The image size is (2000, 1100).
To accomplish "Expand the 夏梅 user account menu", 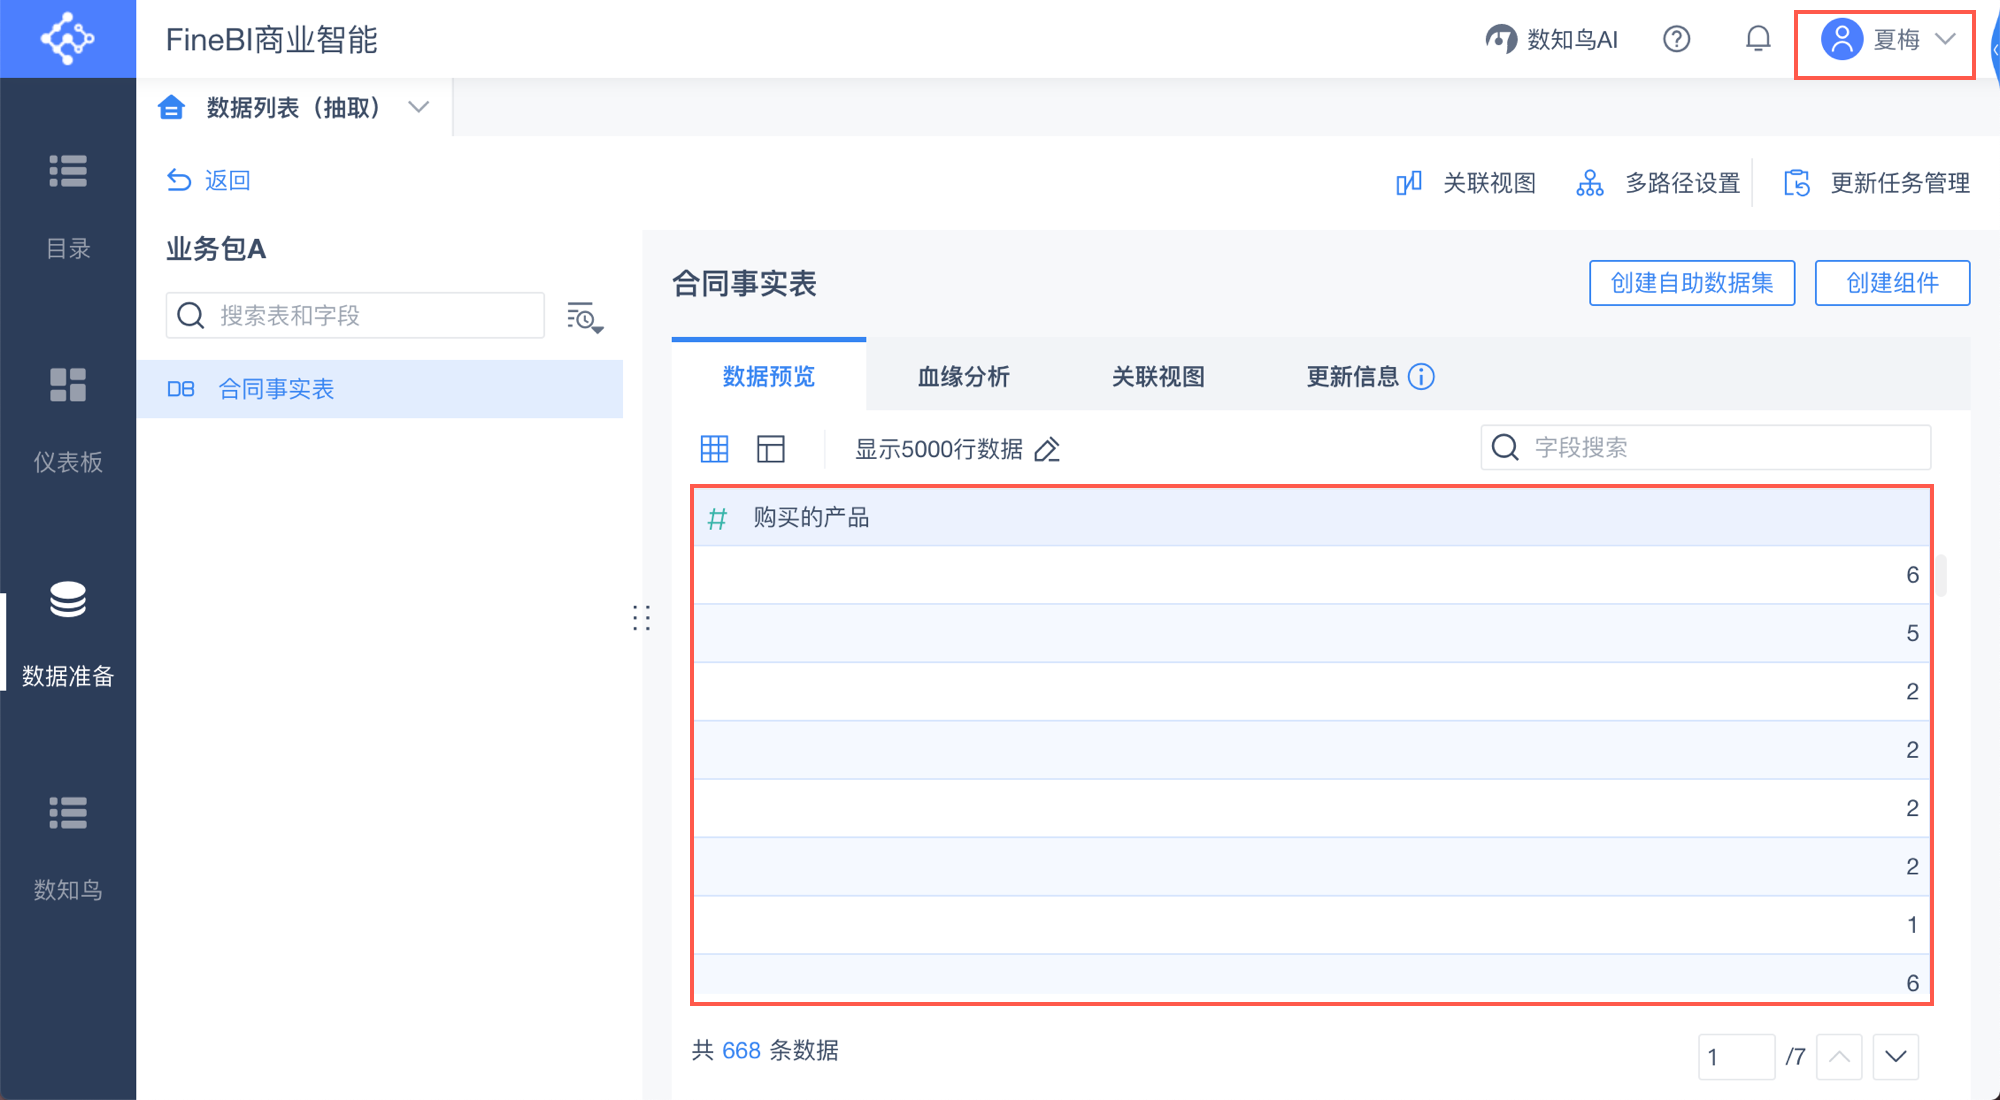I will point(1885,40).
